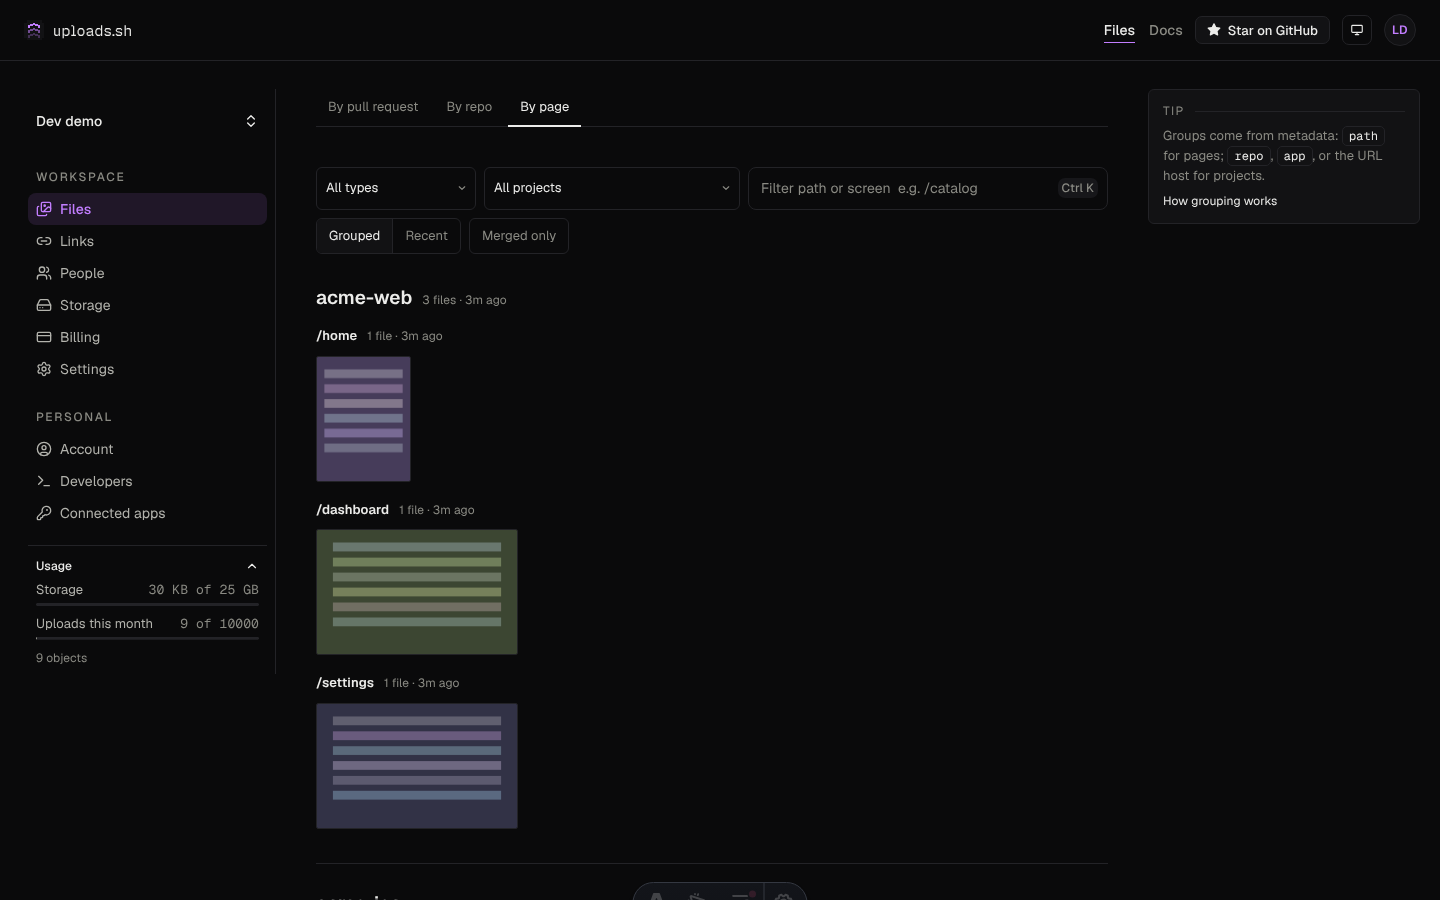
Task: Click the Files icon in sidebar
Action: (44, 209)
